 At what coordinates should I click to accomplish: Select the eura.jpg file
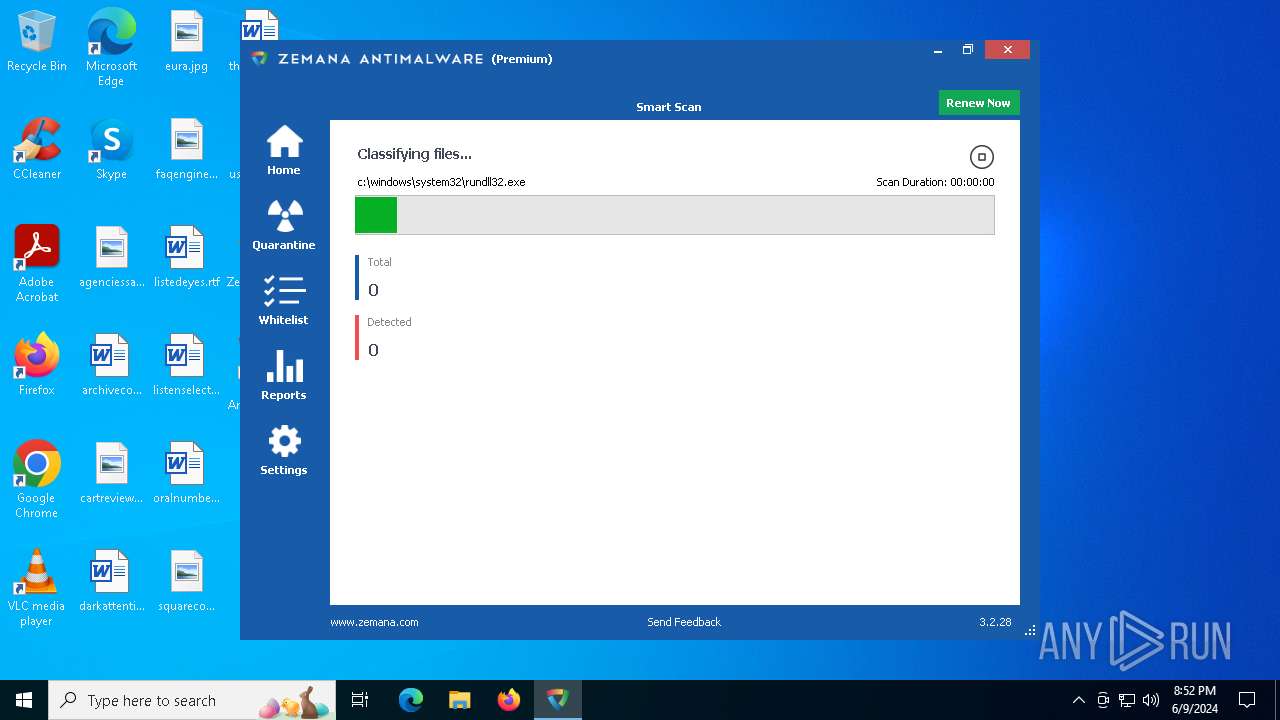pyautogui.click(x=186, y=42)
